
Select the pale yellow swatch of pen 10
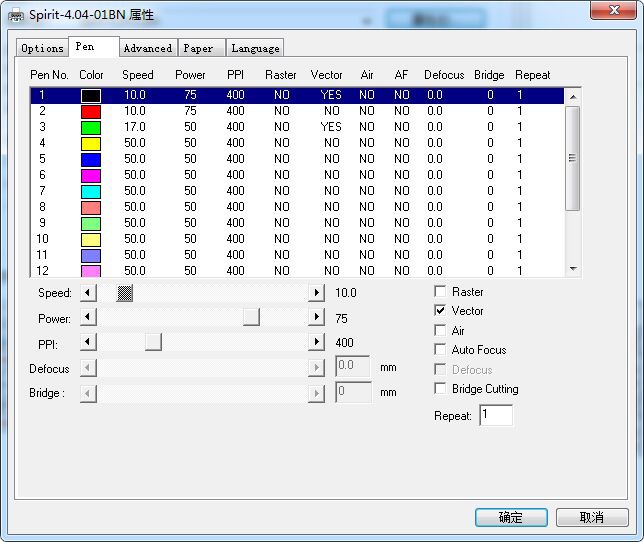(91, 240)
